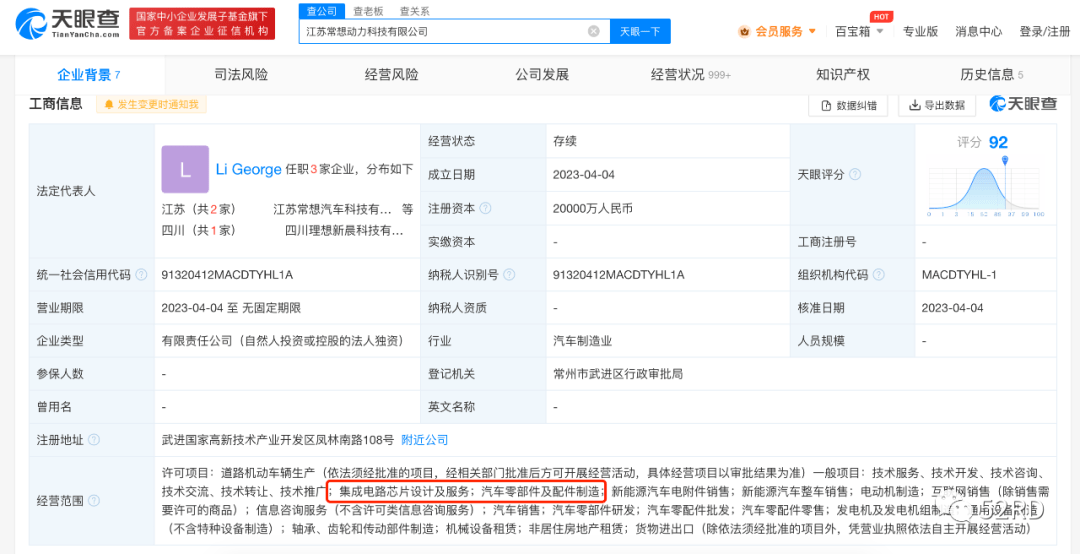
Task: Open 专业版 link in header
Action: pyautogui.click(x=920, y=31)
